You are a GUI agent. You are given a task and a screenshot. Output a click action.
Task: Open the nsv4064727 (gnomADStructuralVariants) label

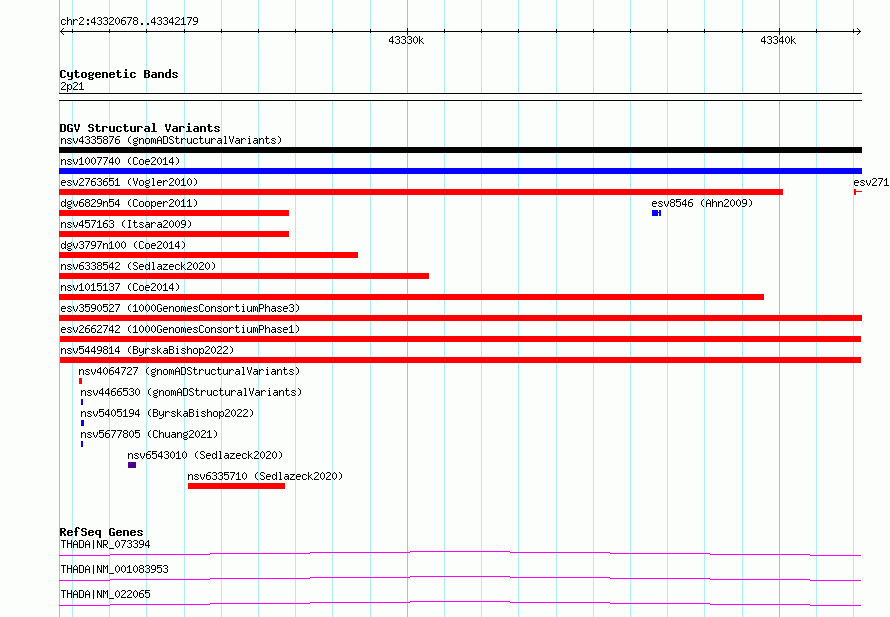click(189, 371)
